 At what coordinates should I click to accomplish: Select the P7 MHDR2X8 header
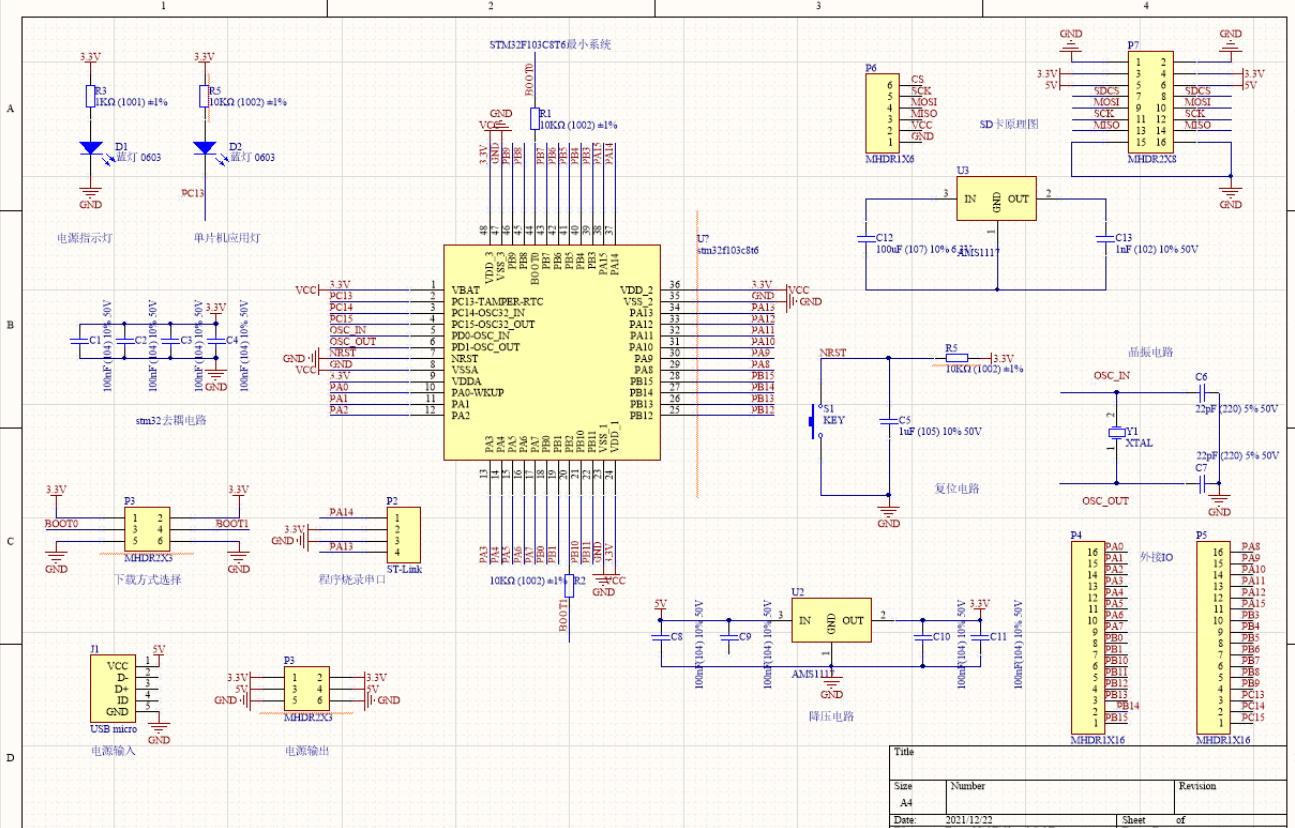click(x=1152, y=102)
